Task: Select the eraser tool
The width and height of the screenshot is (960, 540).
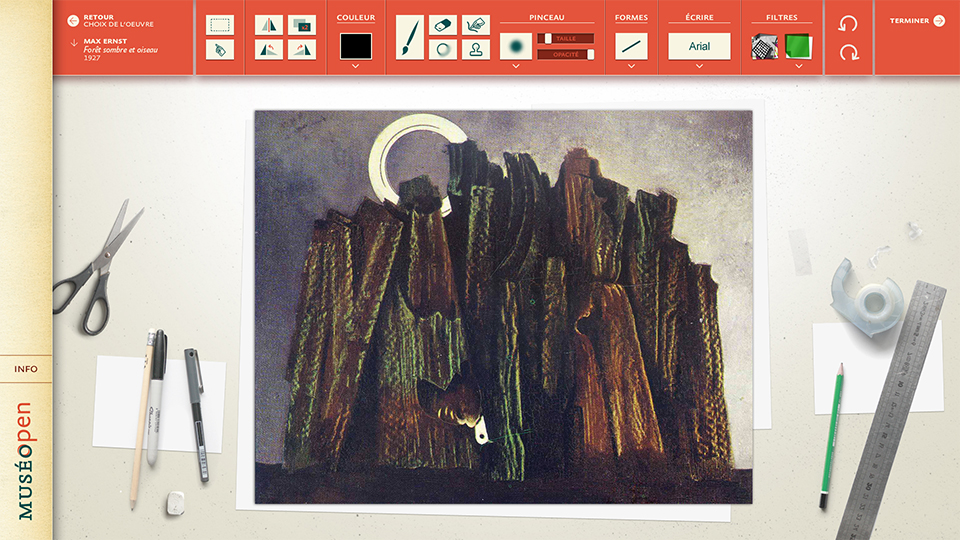Action: pos(443,25)
